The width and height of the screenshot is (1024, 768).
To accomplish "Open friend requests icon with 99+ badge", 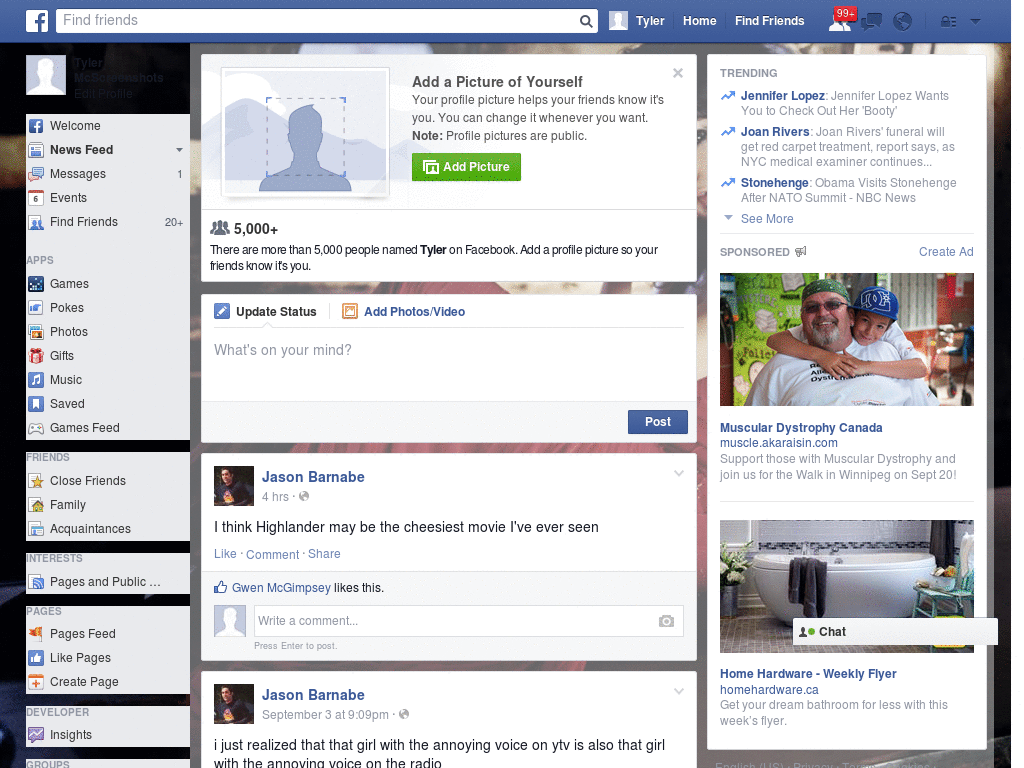I will pos(840,21).
